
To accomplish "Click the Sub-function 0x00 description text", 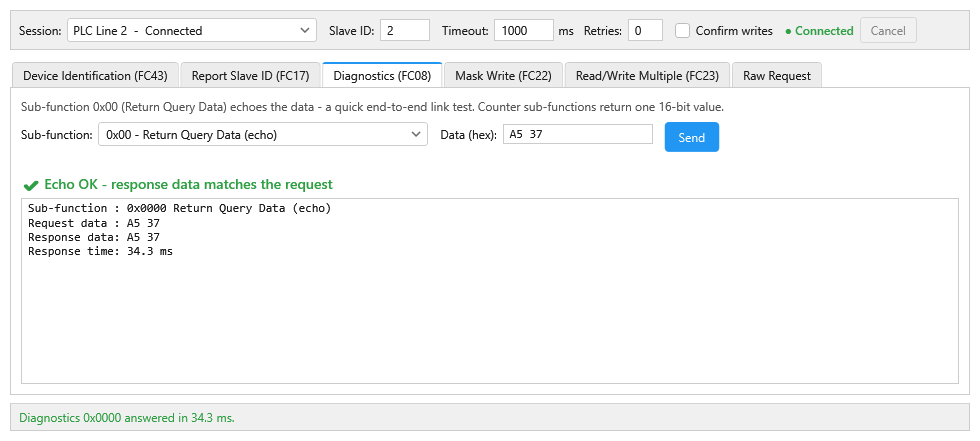I will pos(372,107).
